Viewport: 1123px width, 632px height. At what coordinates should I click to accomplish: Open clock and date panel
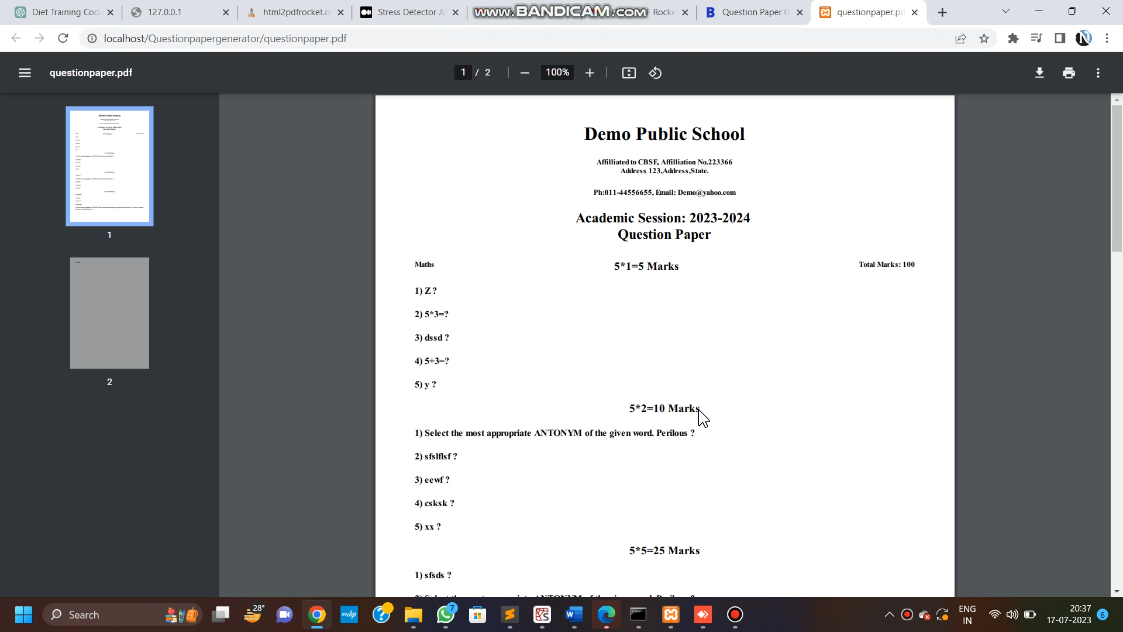pos(1069,614)
